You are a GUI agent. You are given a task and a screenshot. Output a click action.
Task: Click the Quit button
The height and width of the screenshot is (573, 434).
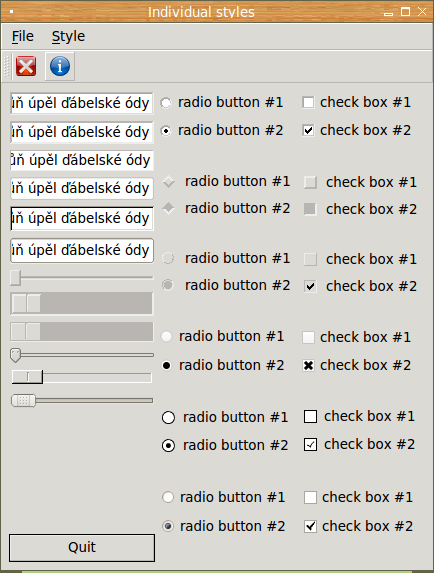click(82, 548)
